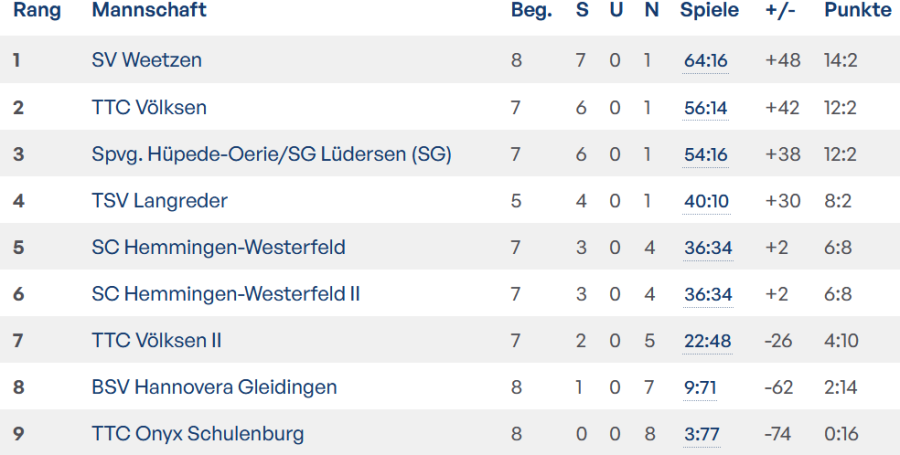Click the TTC Völksen II team link
Image resolution: width=900 pixels, height=455 pixels.
pos(156,341)
